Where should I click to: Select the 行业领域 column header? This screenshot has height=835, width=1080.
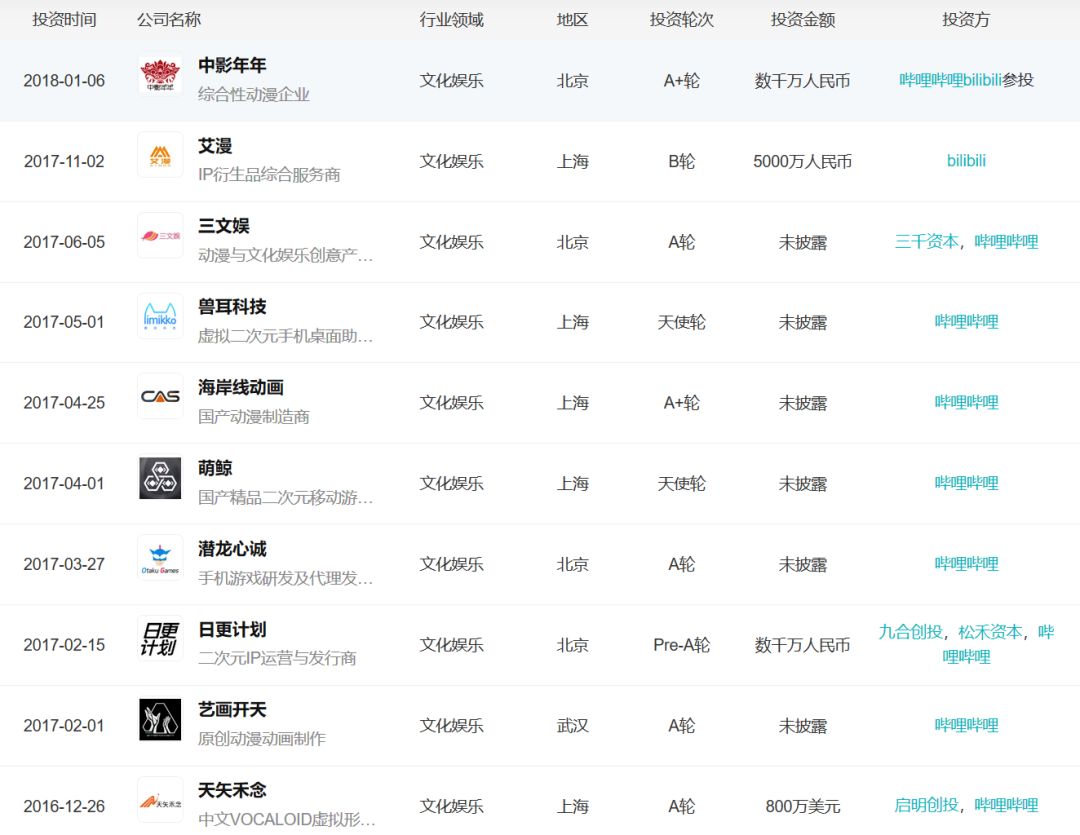(452, 19)
